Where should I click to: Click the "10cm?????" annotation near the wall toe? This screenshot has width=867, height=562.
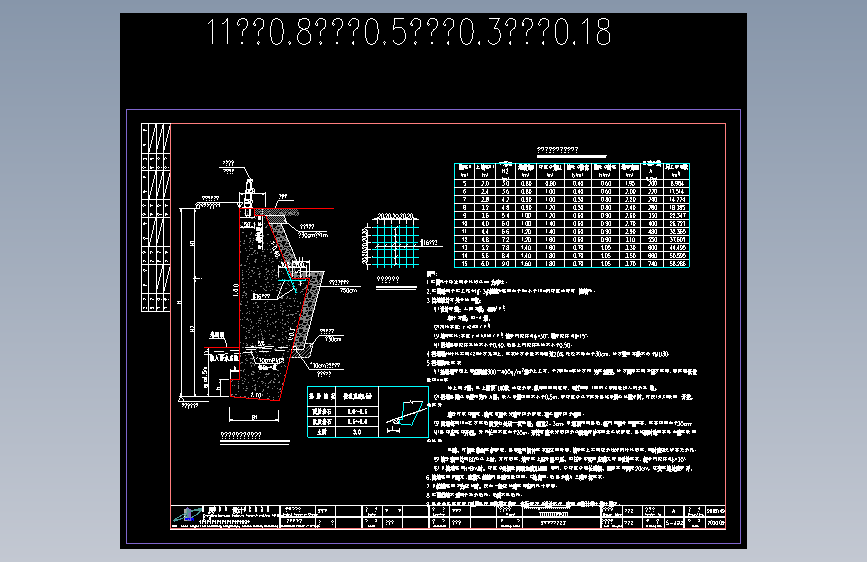pos(326,366)
